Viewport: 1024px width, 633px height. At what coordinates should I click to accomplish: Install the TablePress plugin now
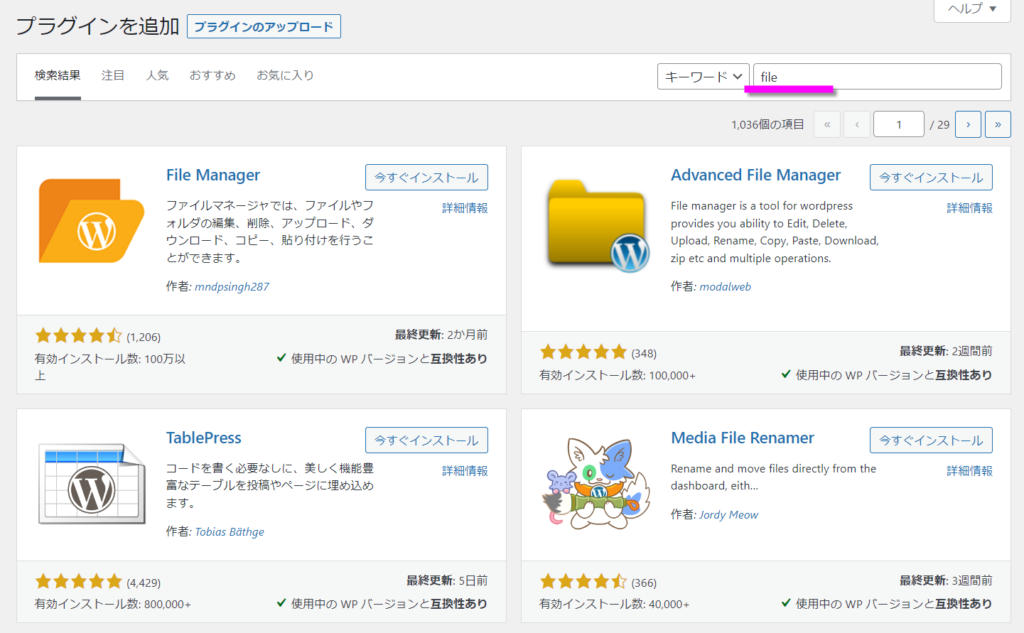click(x=426, y=440)
